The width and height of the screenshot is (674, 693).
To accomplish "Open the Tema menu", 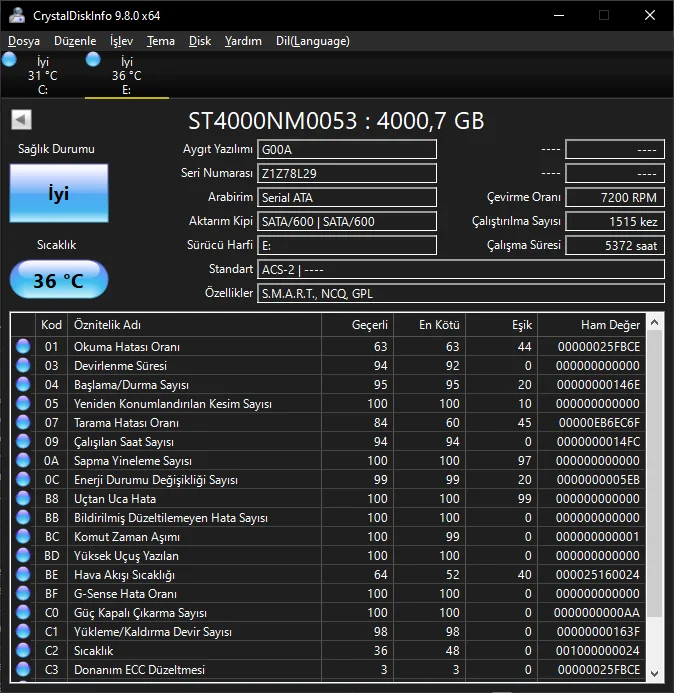I will (x=161, y=41).
